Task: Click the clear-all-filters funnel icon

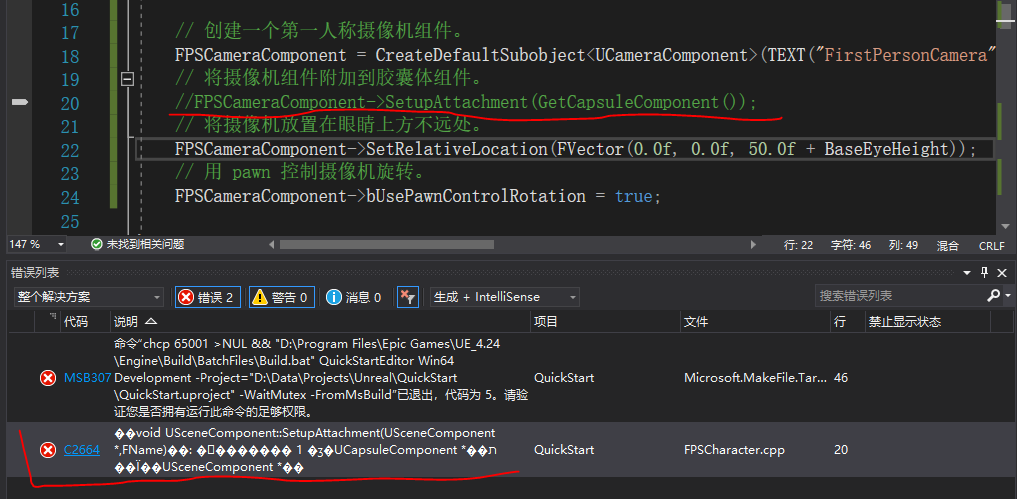Action: [x=407, y=297]
